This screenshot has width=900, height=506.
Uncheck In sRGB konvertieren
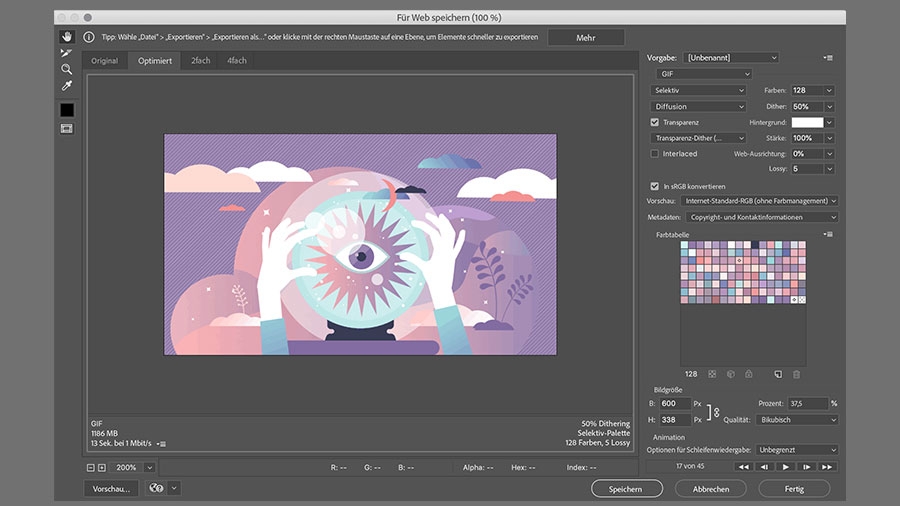point(655,186)
